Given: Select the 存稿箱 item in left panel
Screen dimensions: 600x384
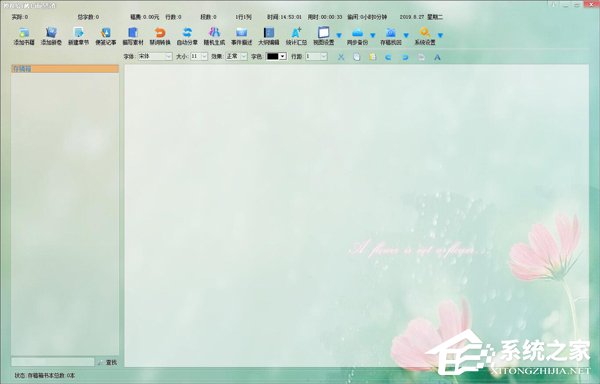Looking at the screenshot, I should 65,69.
